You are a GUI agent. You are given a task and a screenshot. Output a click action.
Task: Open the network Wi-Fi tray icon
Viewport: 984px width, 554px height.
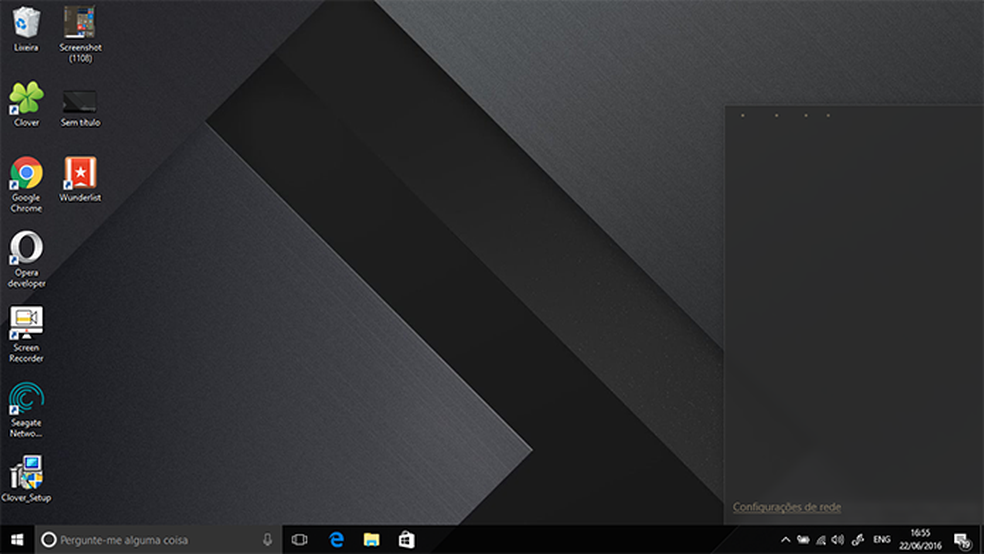point(821,540)
